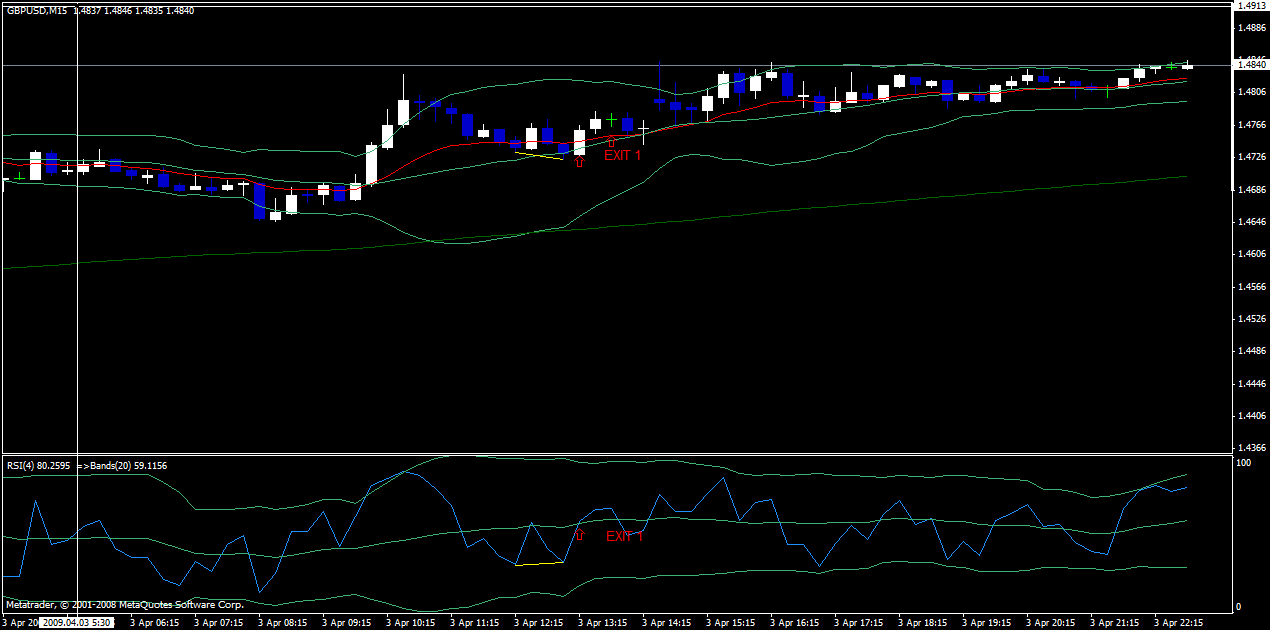
Task: Click the 1.4486 price axis label
Action: (1252, 351)
